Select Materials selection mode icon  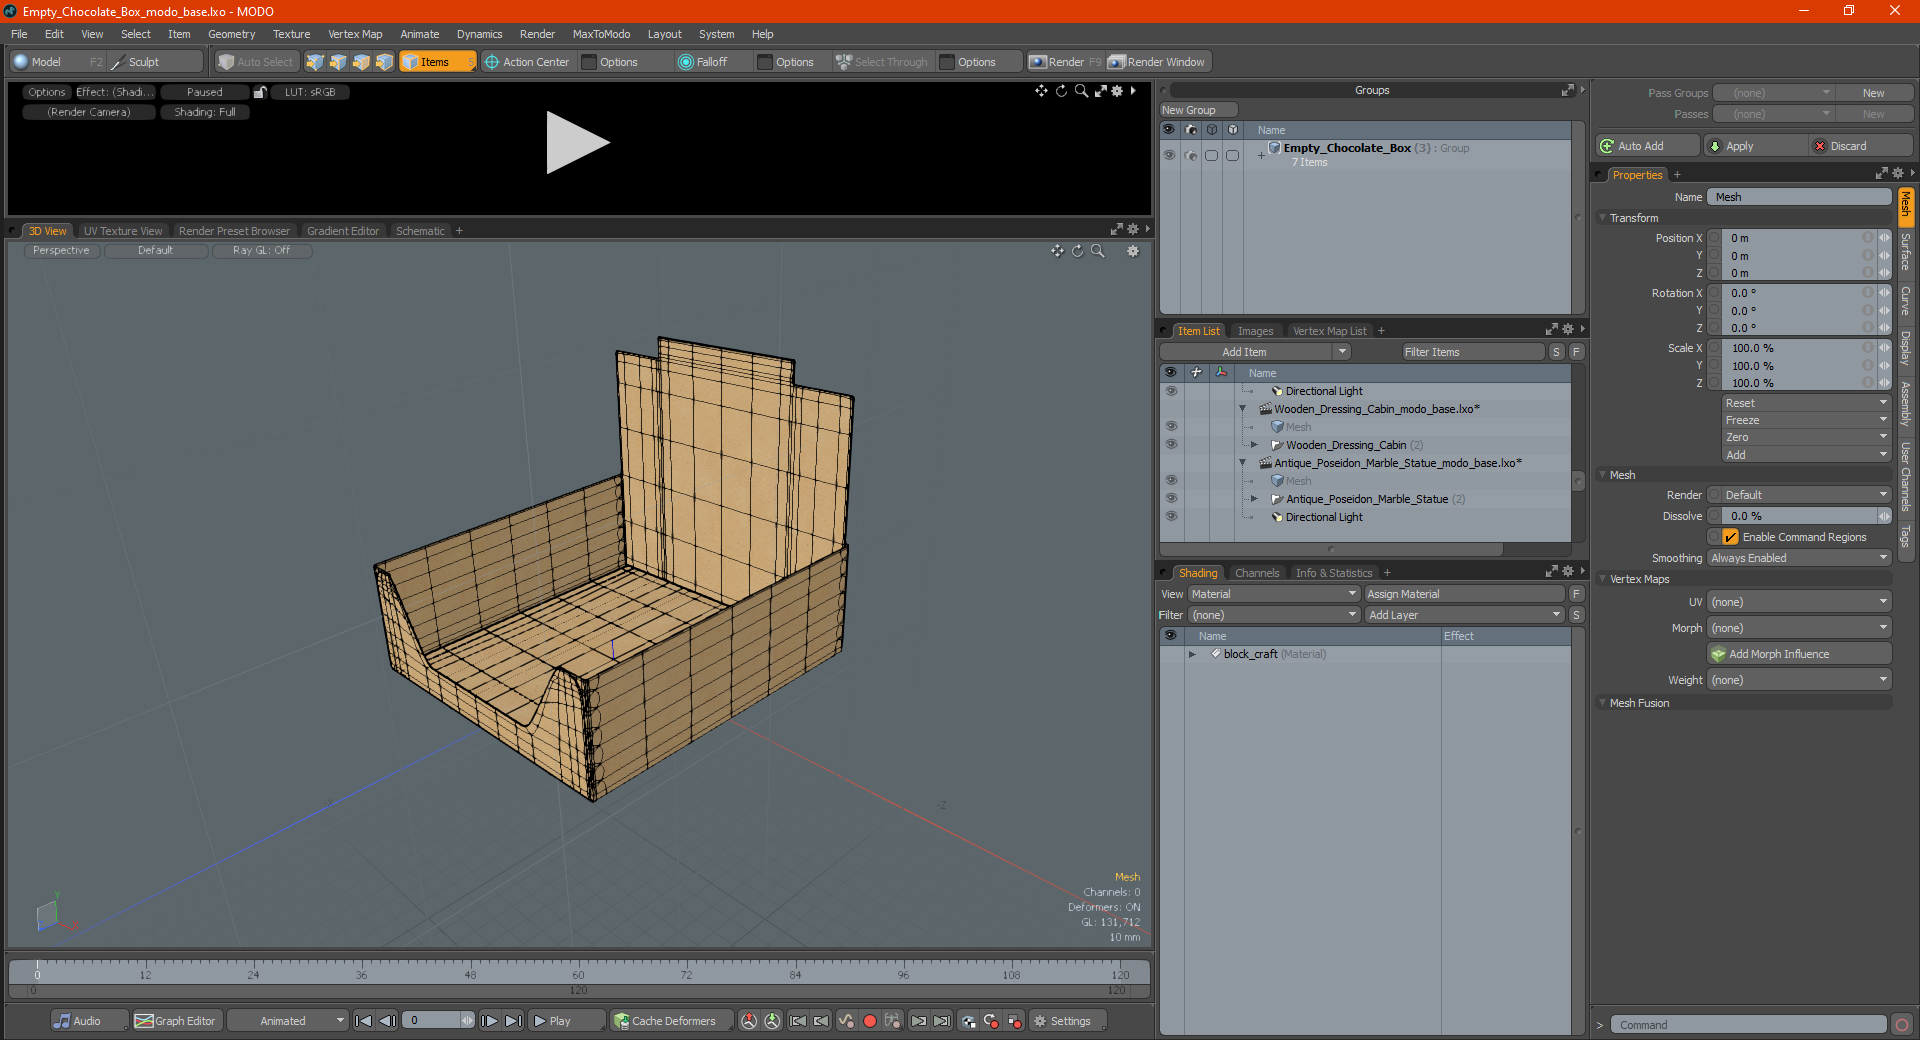pos(384,62)
